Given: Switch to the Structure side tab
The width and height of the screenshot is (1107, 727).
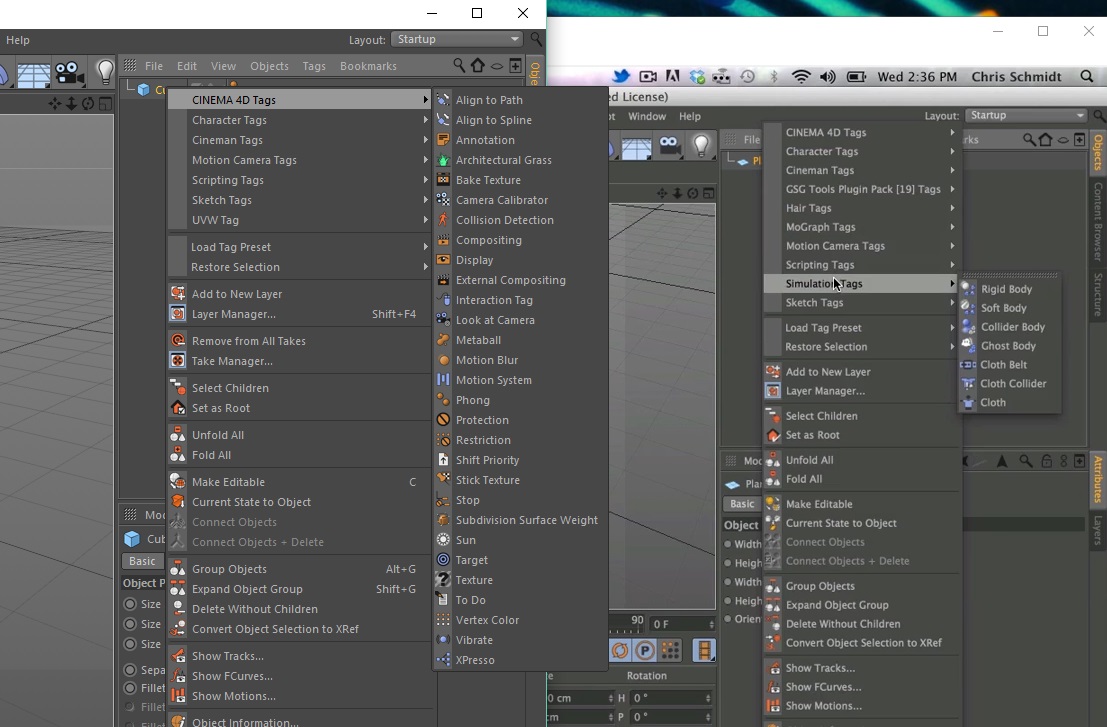Looking at the screenshot, I should click(1098, 294).
